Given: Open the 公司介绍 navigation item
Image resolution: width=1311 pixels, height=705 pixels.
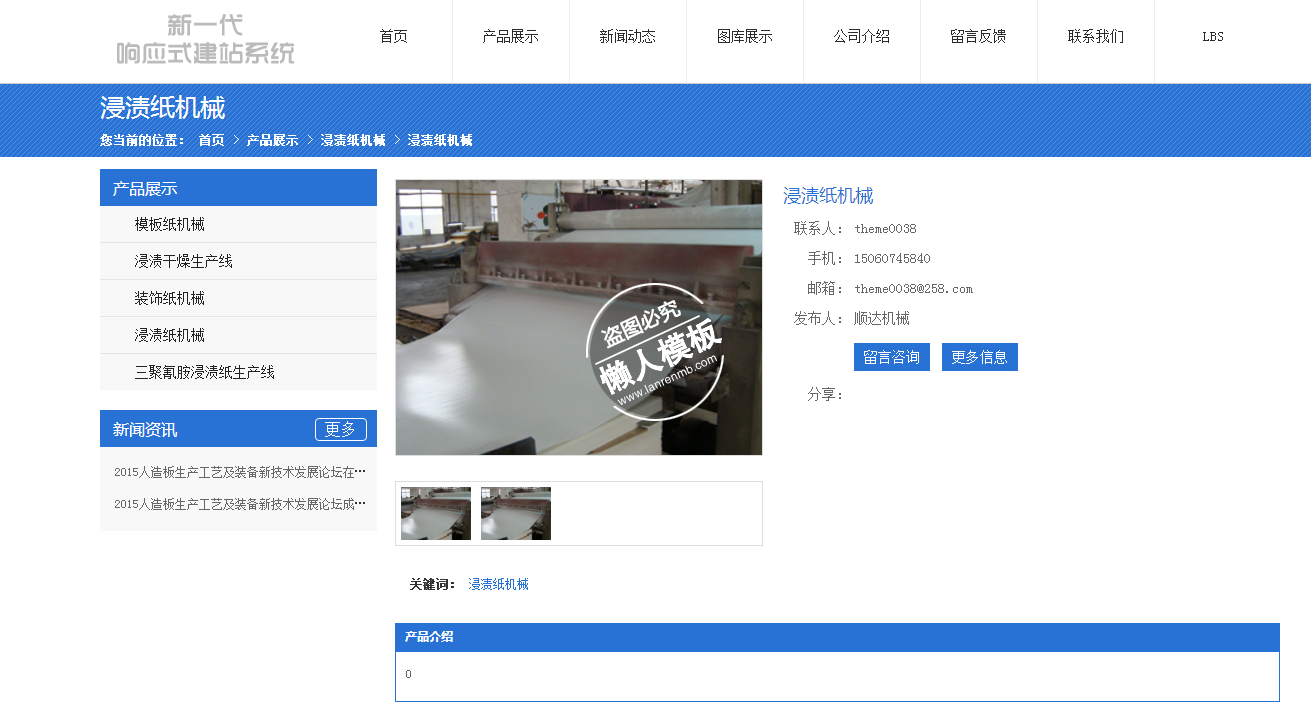Looking at the screenshot, I should [x=862, y=37].
